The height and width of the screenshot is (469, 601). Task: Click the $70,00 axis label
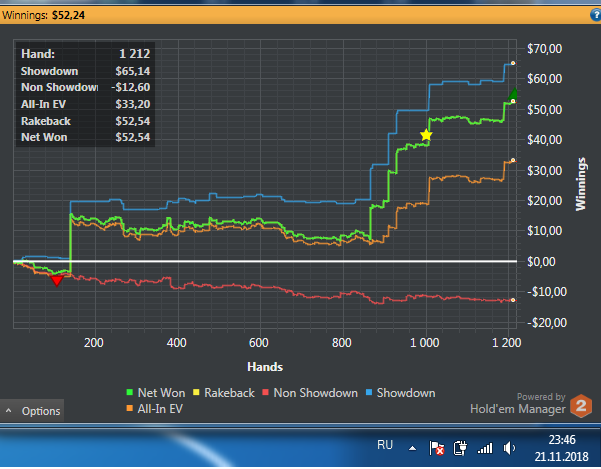coord(545,49)
